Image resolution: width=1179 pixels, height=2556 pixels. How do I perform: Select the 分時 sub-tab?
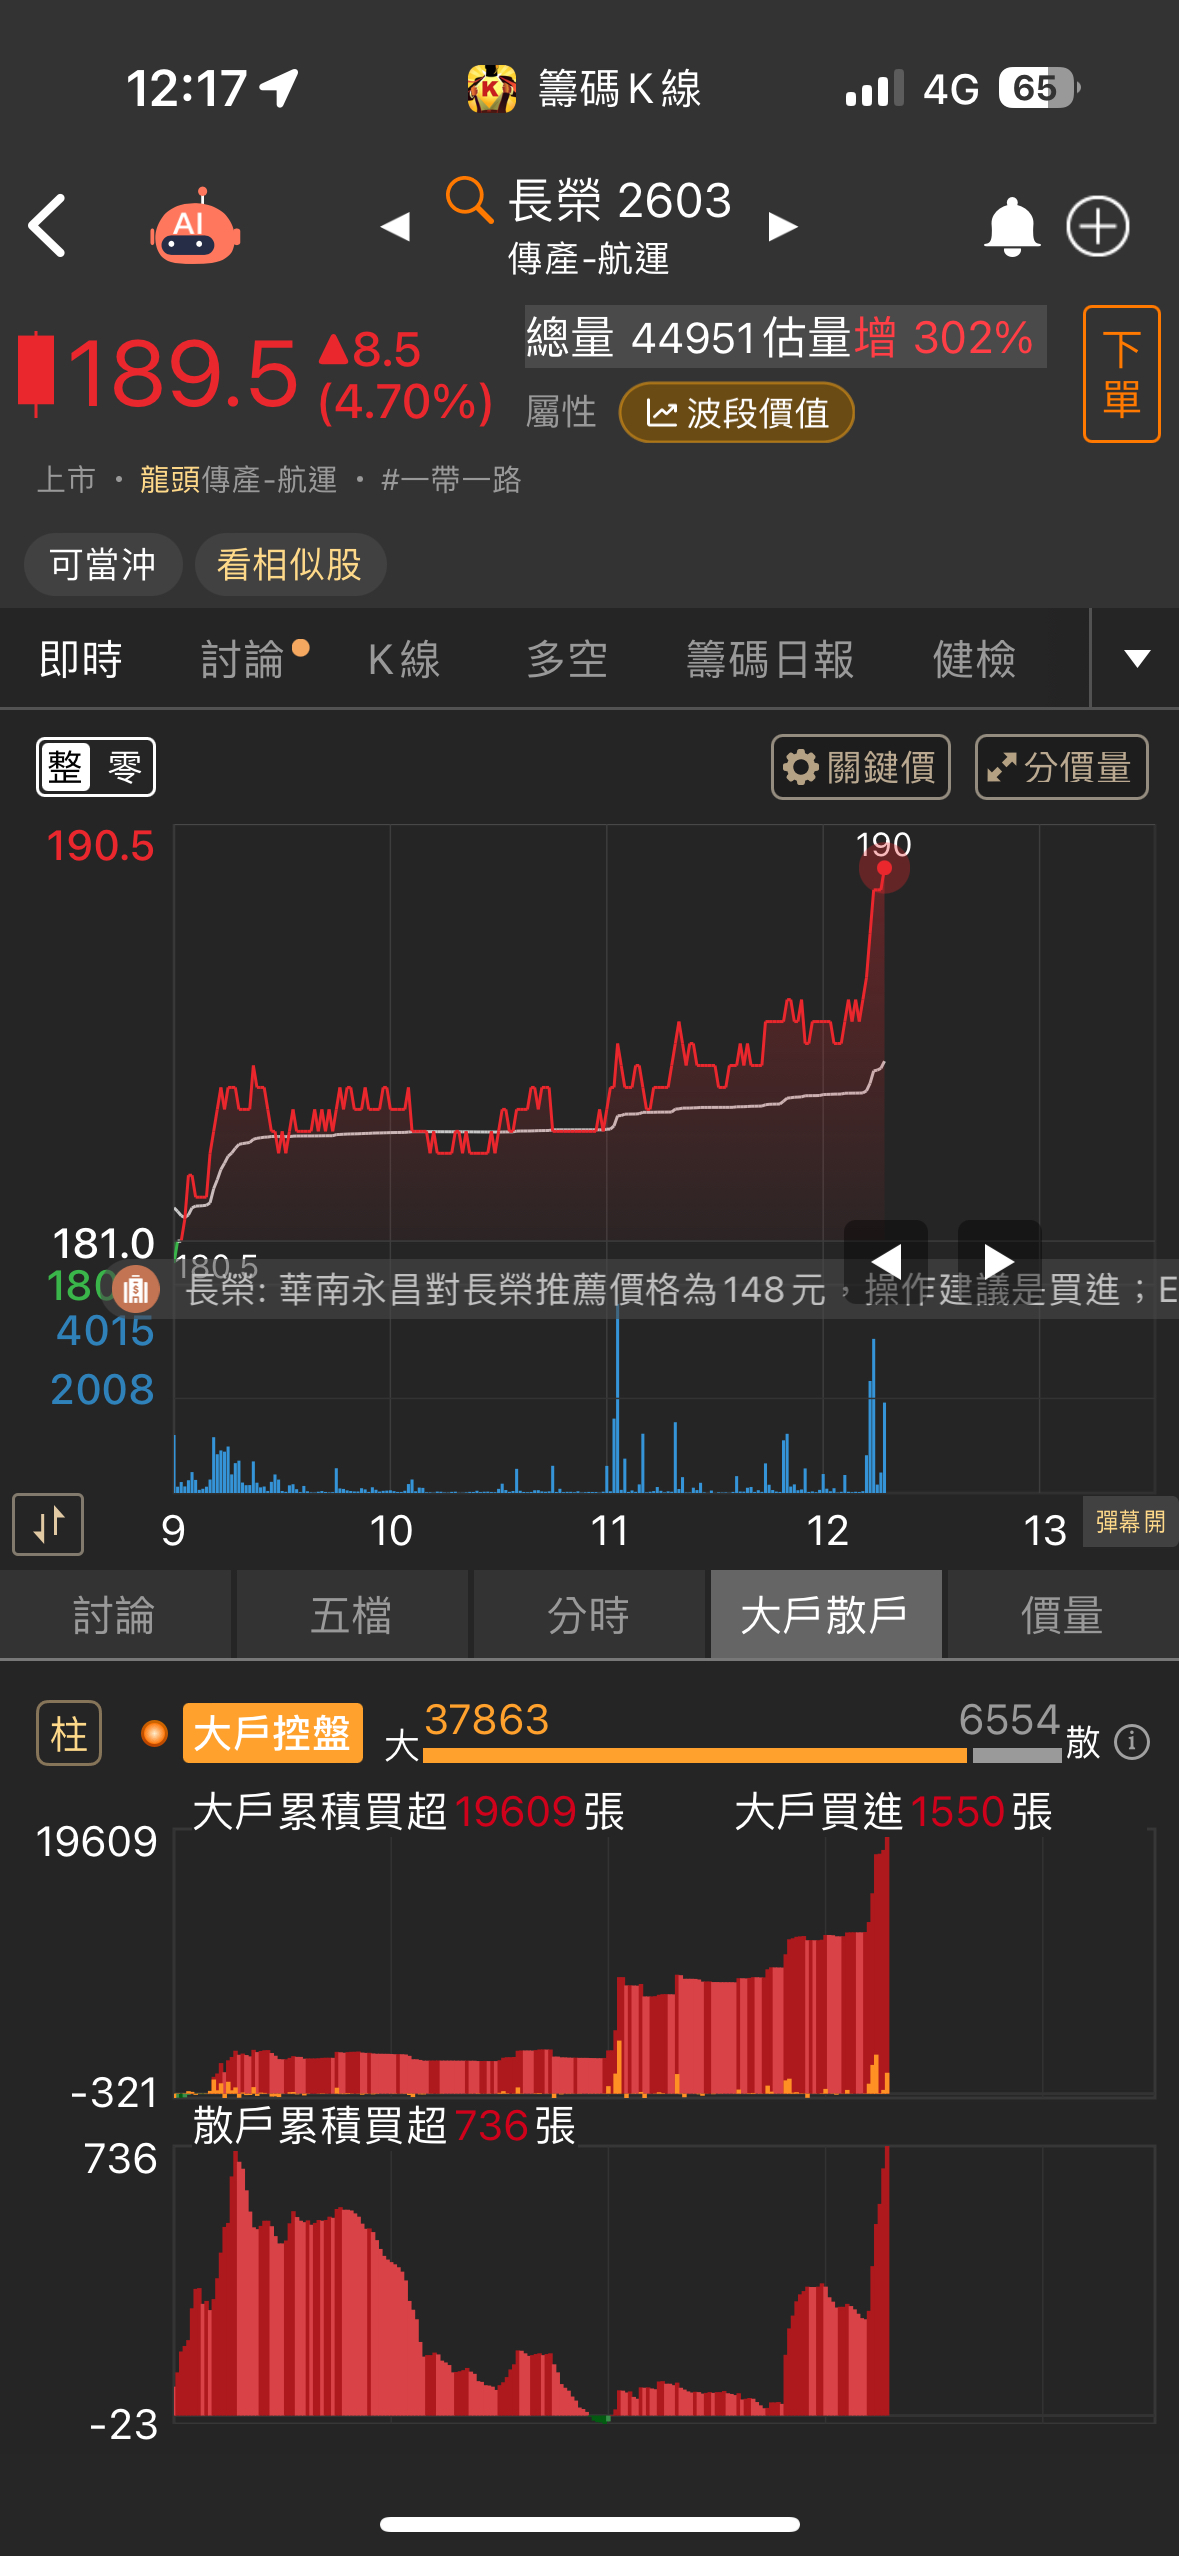(589, 1615)
